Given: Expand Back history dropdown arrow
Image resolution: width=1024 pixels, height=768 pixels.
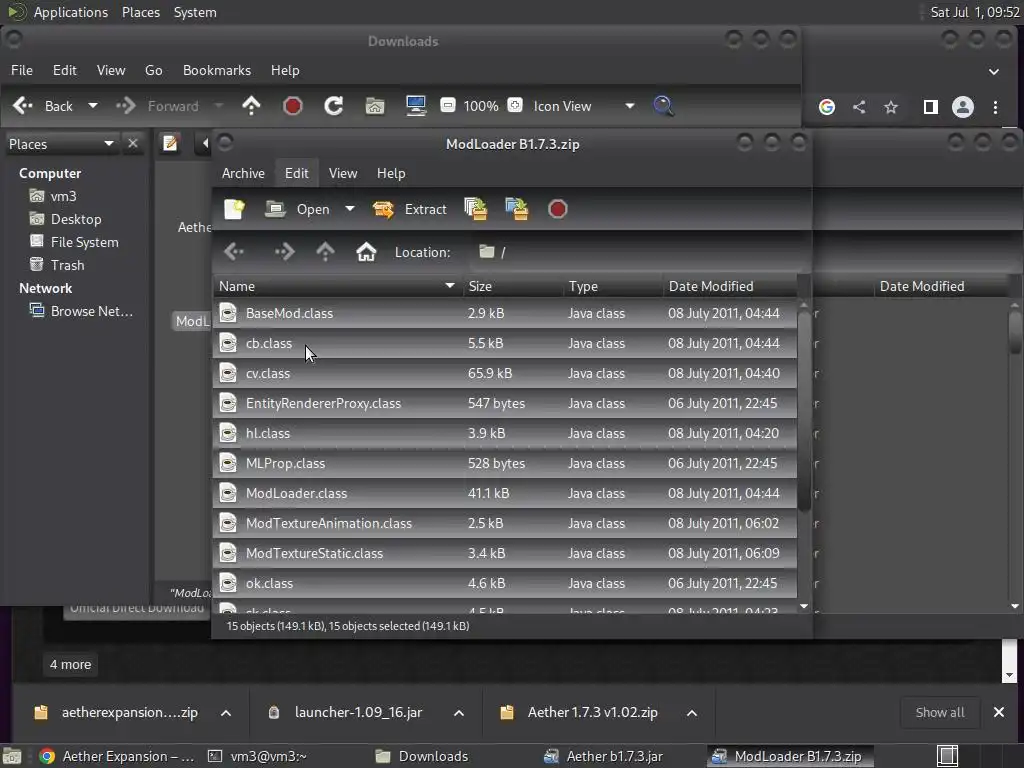Looking at the screenshot, I should (x=93, y=106).
